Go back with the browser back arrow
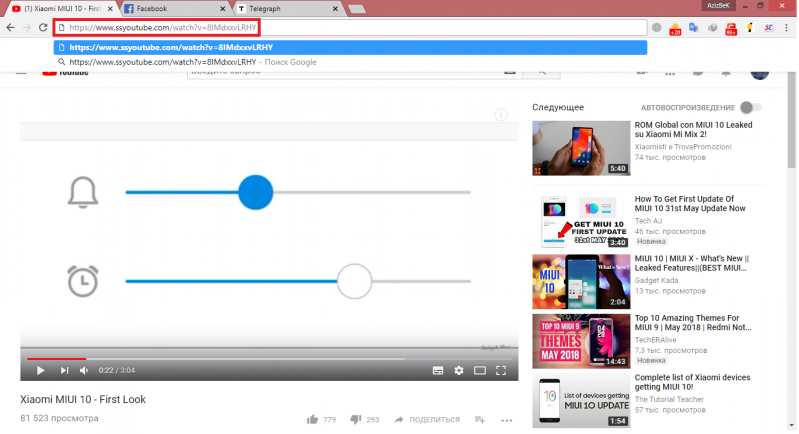 pyautogui.click(x=11, y=28)
